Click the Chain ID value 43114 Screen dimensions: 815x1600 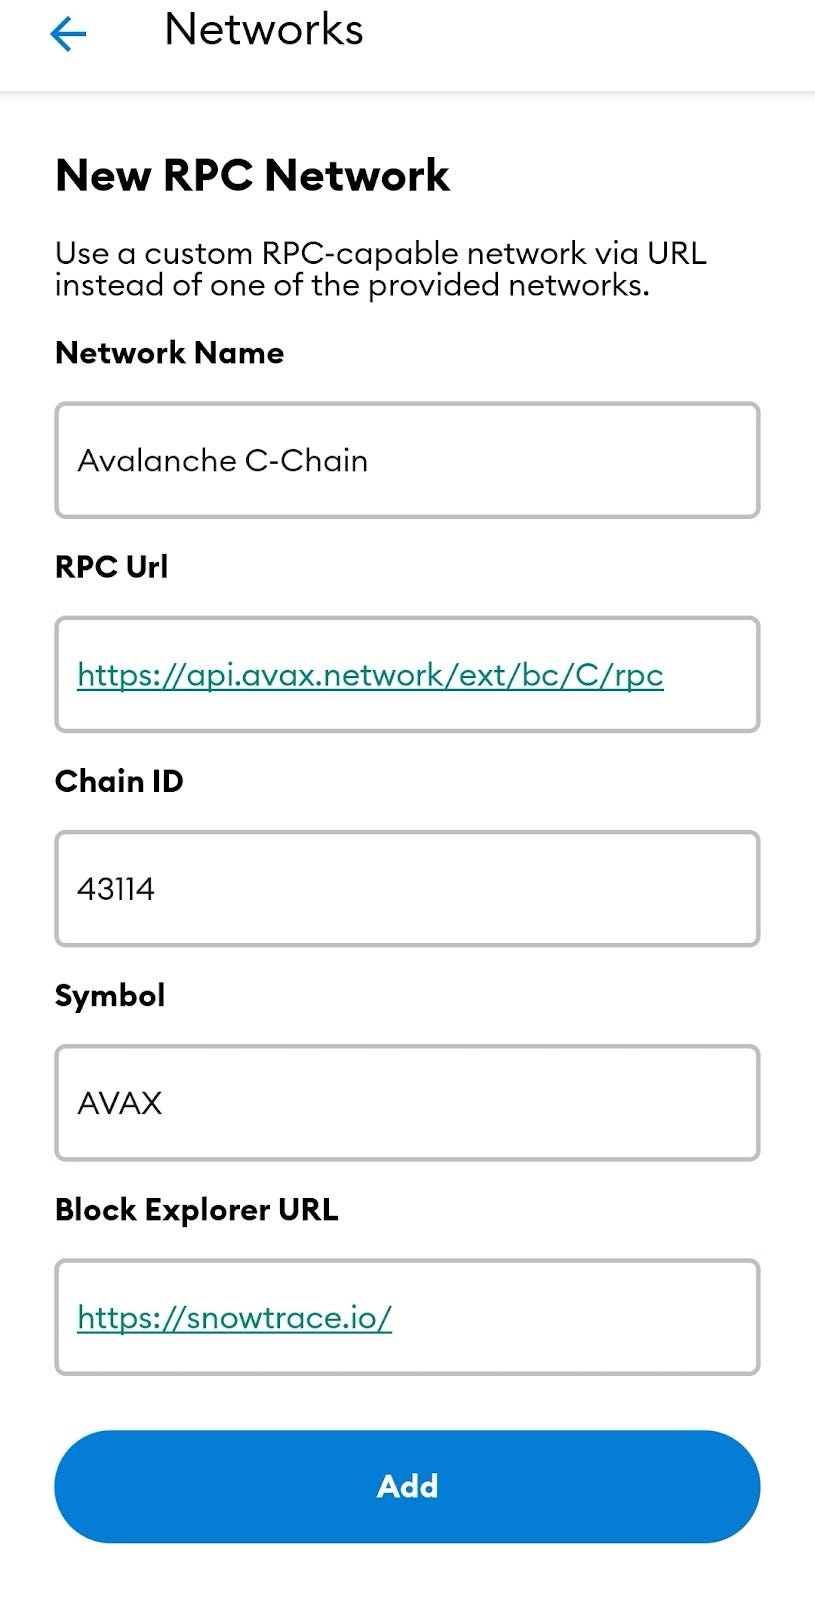(x=116, y=888)
